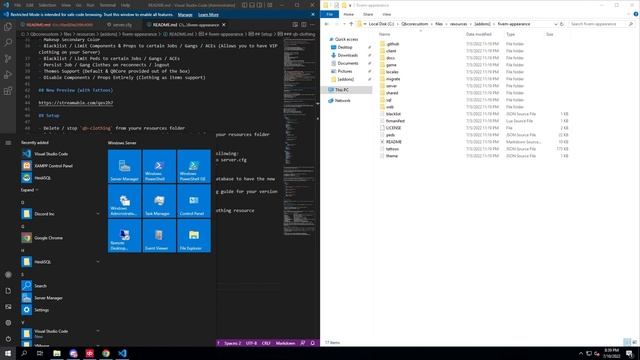Sort files by Date modified column header
The image size is (640, 360).
pyautogui.click(x=478, y=34)
